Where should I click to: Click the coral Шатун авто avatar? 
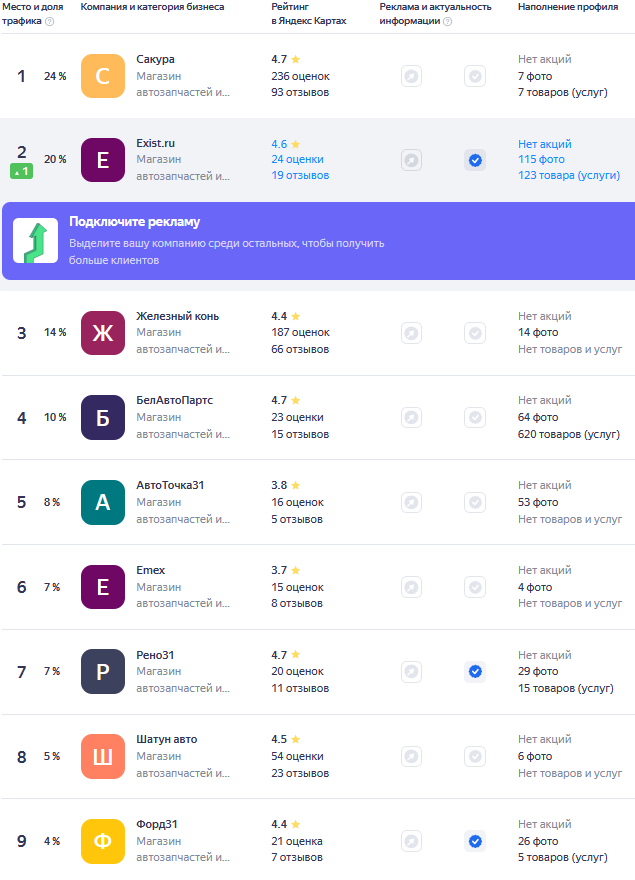click(x=102, y=756)
